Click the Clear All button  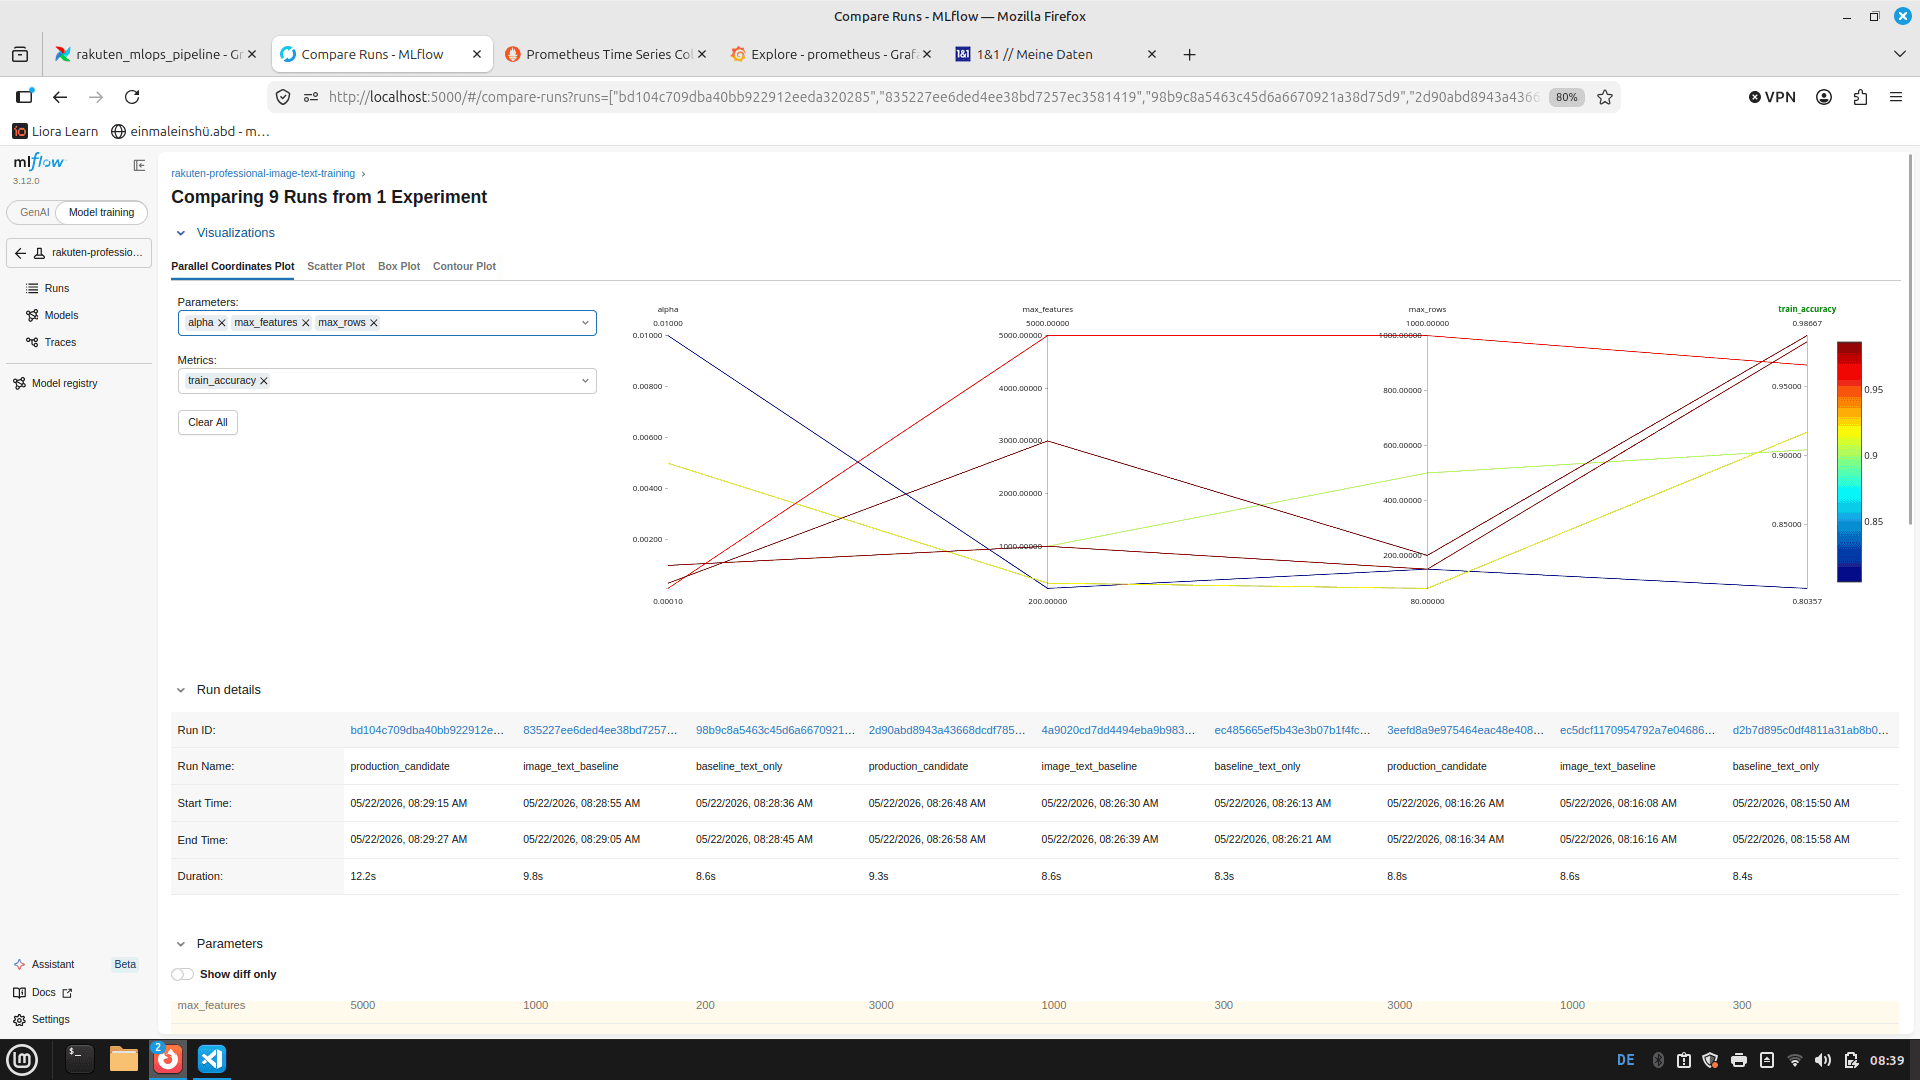click(x=208, y=422)
